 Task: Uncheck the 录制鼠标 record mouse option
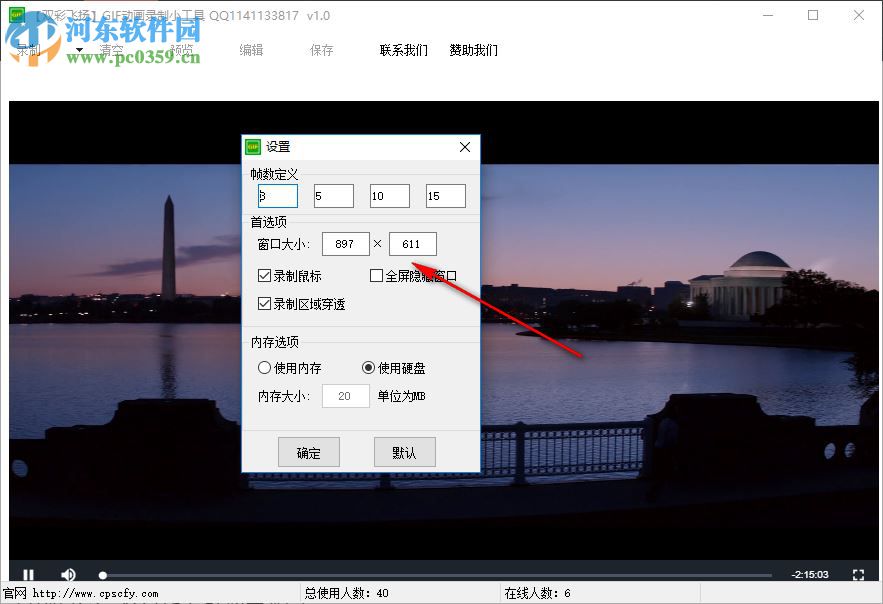pos(266,275)
